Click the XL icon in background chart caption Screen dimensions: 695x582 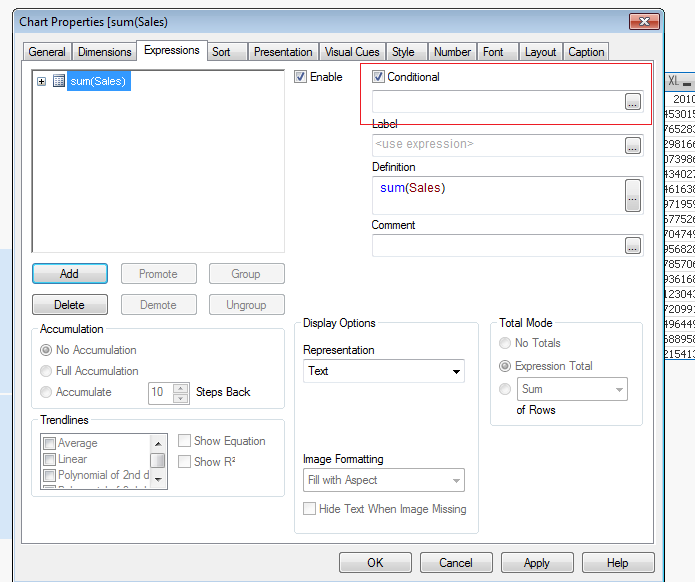click(x=673, y=81)
